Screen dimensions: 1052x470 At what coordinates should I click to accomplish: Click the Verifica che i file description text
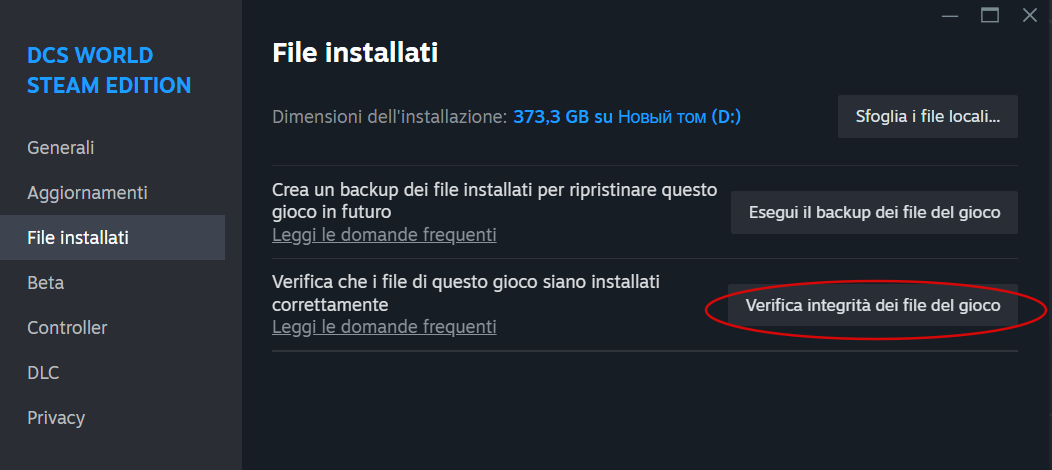(x=465, y=292)
